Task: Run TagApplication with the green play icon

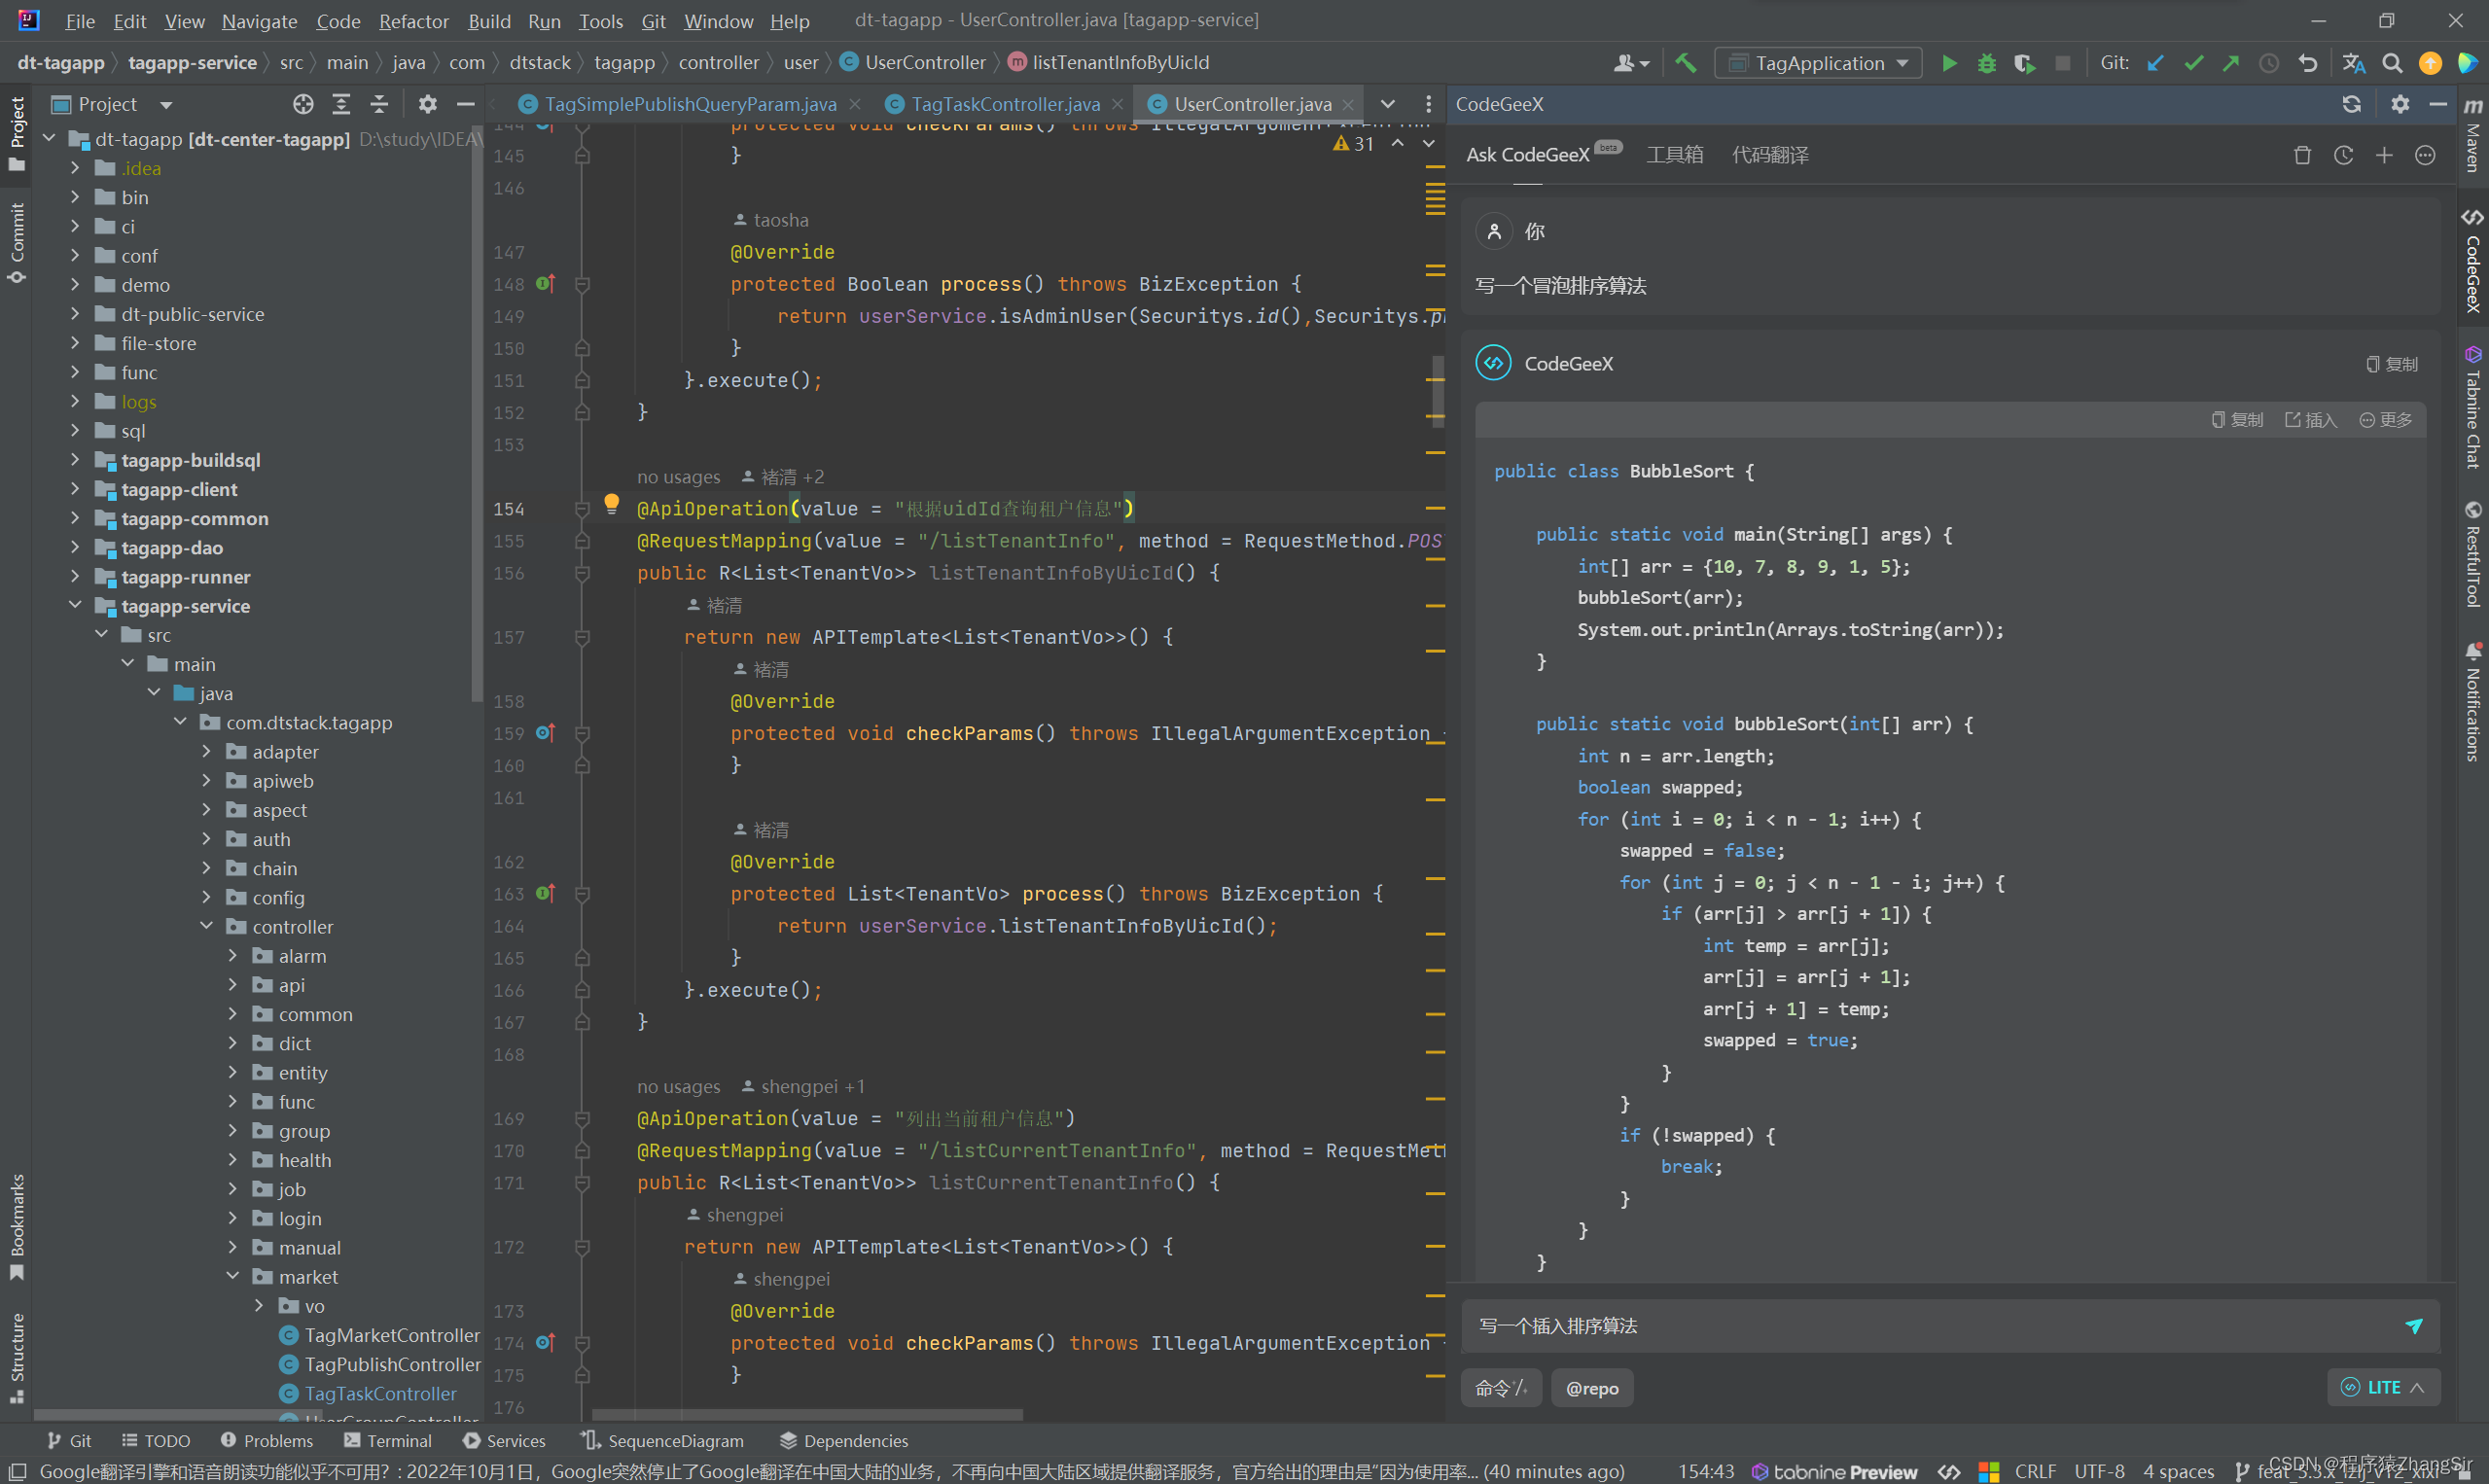Action: [x=1949, y=63]
